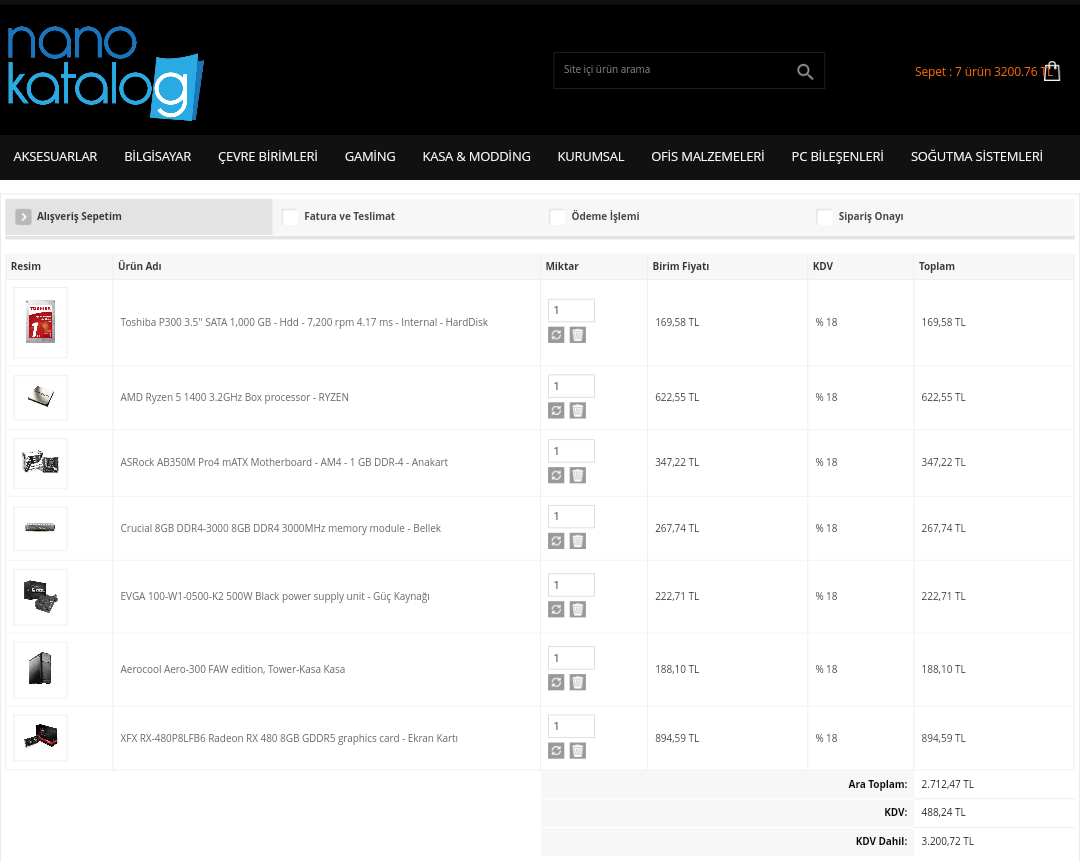Open the OFİS MALZEMELERİ menu
The width and height of the screenshot is (1080, 862).
[x=708, y=156]
